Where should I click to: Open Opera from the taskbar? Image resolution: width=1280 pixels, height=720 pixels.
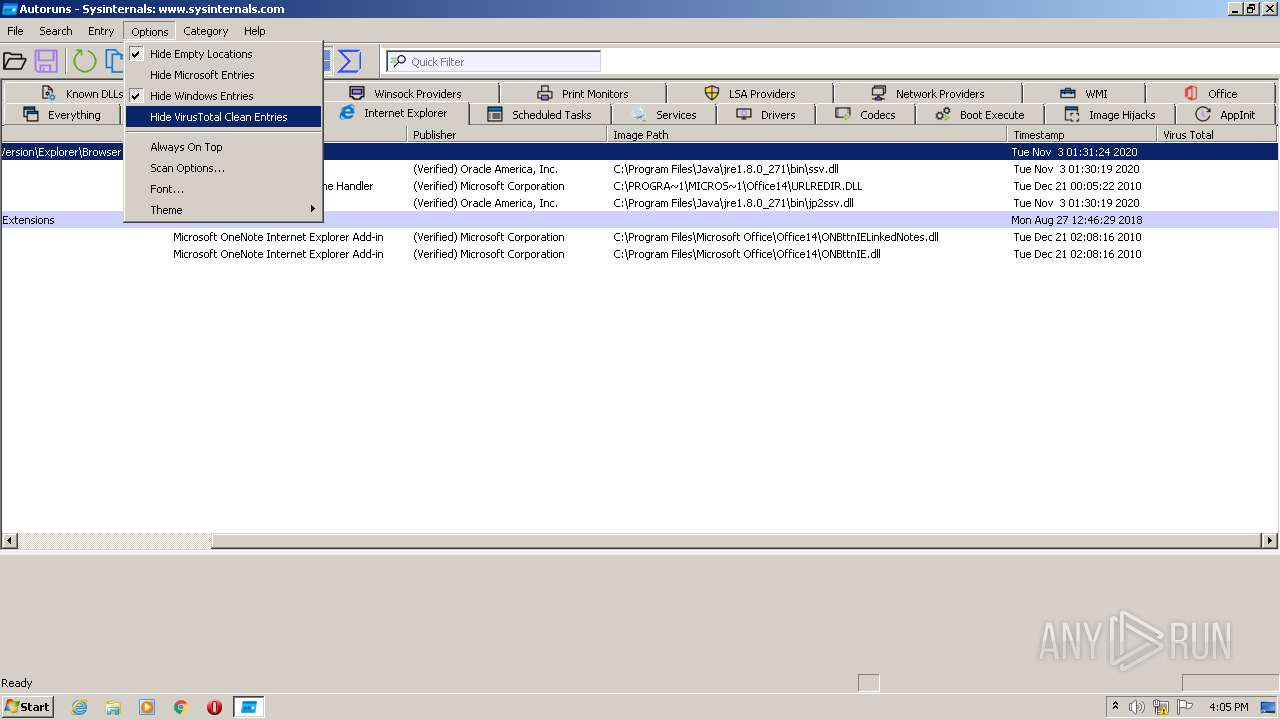214,707
